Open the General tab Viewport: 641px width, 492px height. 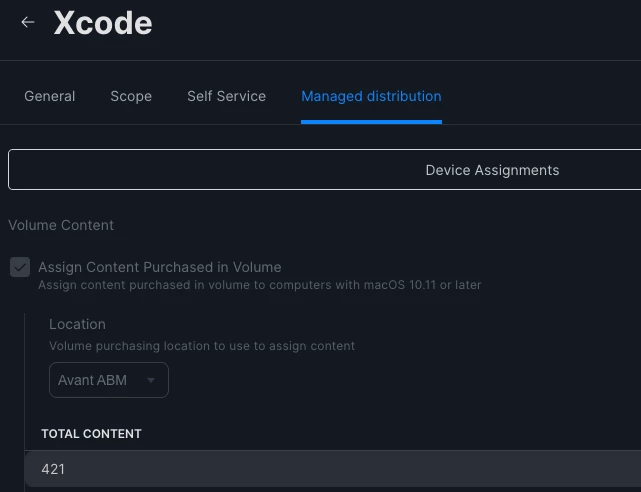[x=49, y=96]
